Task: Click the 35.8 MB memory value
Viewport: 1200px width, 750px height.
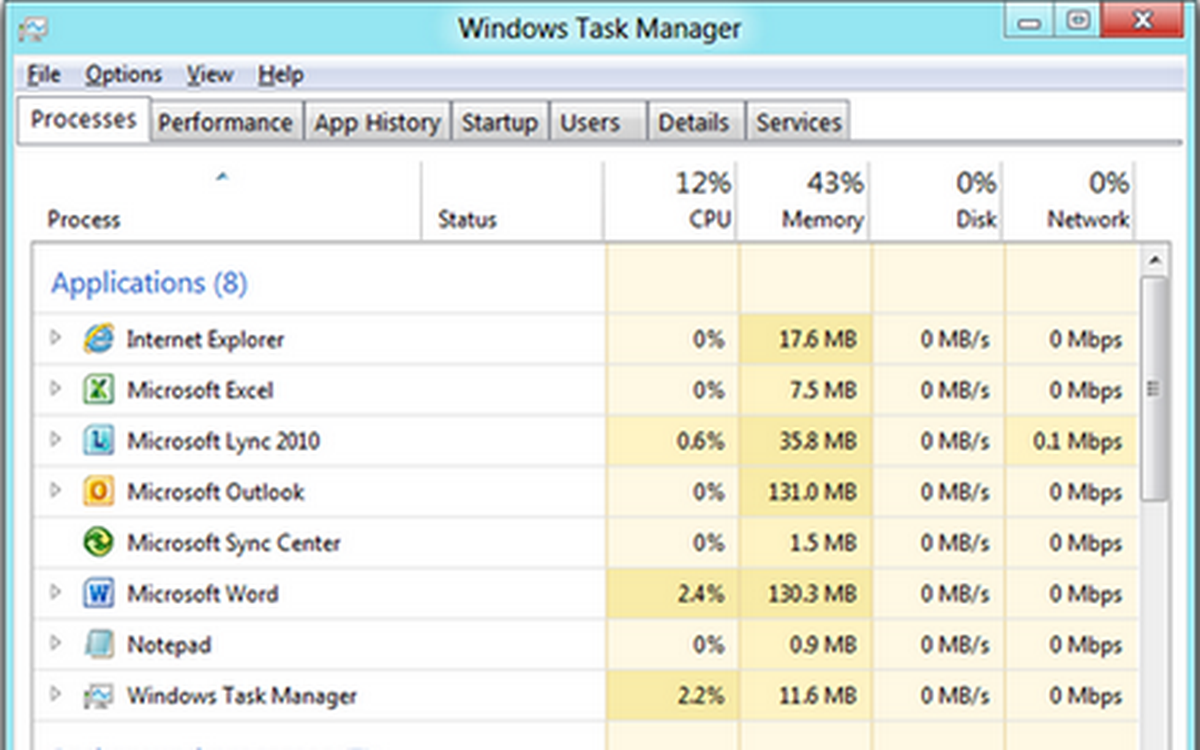Action: point(818,441)
